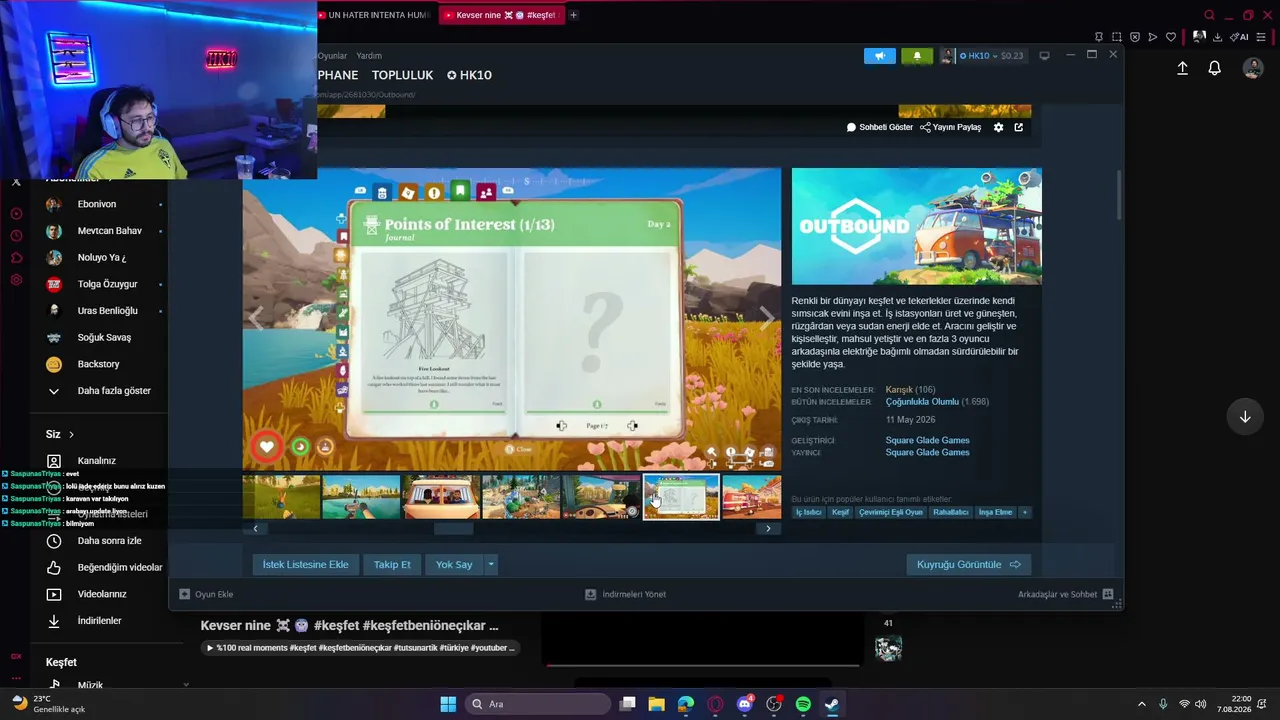The width and height of the screenshot is (1280, 720).
Task: Open the TOPLULUK Steam menu
Action: tap(403, 75)
